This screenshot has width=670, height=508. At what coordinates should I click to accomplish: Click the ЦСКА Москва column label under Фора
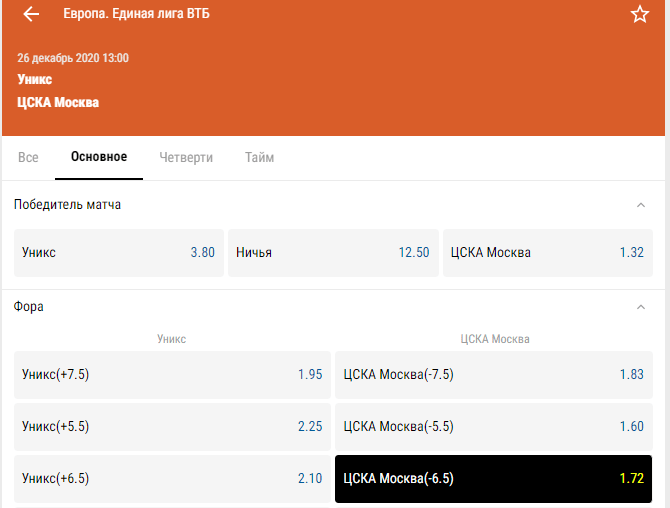point(495,339)
